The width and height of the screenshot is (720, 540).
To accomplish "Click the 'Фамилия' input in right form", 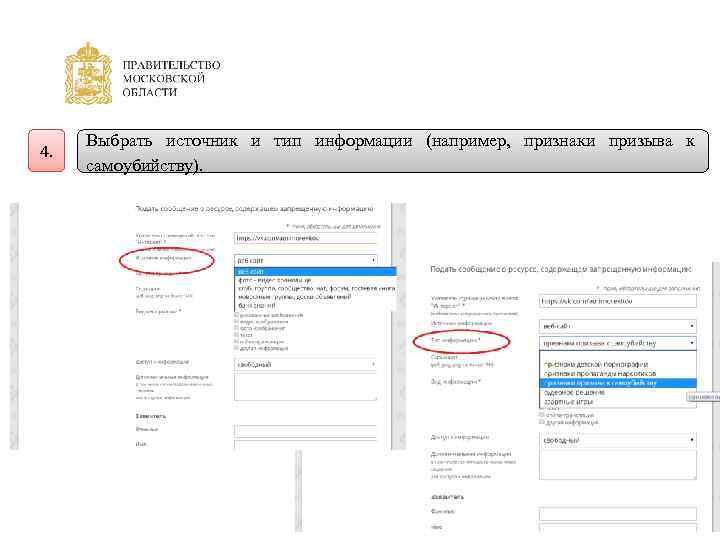I will [x=618, y=513].
